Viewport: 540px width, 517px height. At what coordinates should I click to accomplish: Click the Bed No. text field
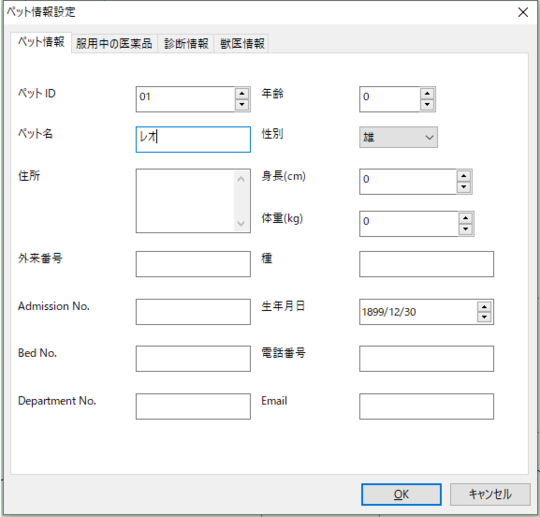(193, 359)
